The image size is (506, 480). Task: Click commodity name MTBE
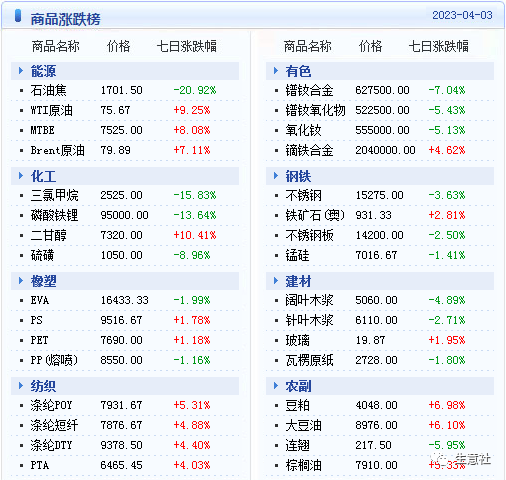[42, 130]
